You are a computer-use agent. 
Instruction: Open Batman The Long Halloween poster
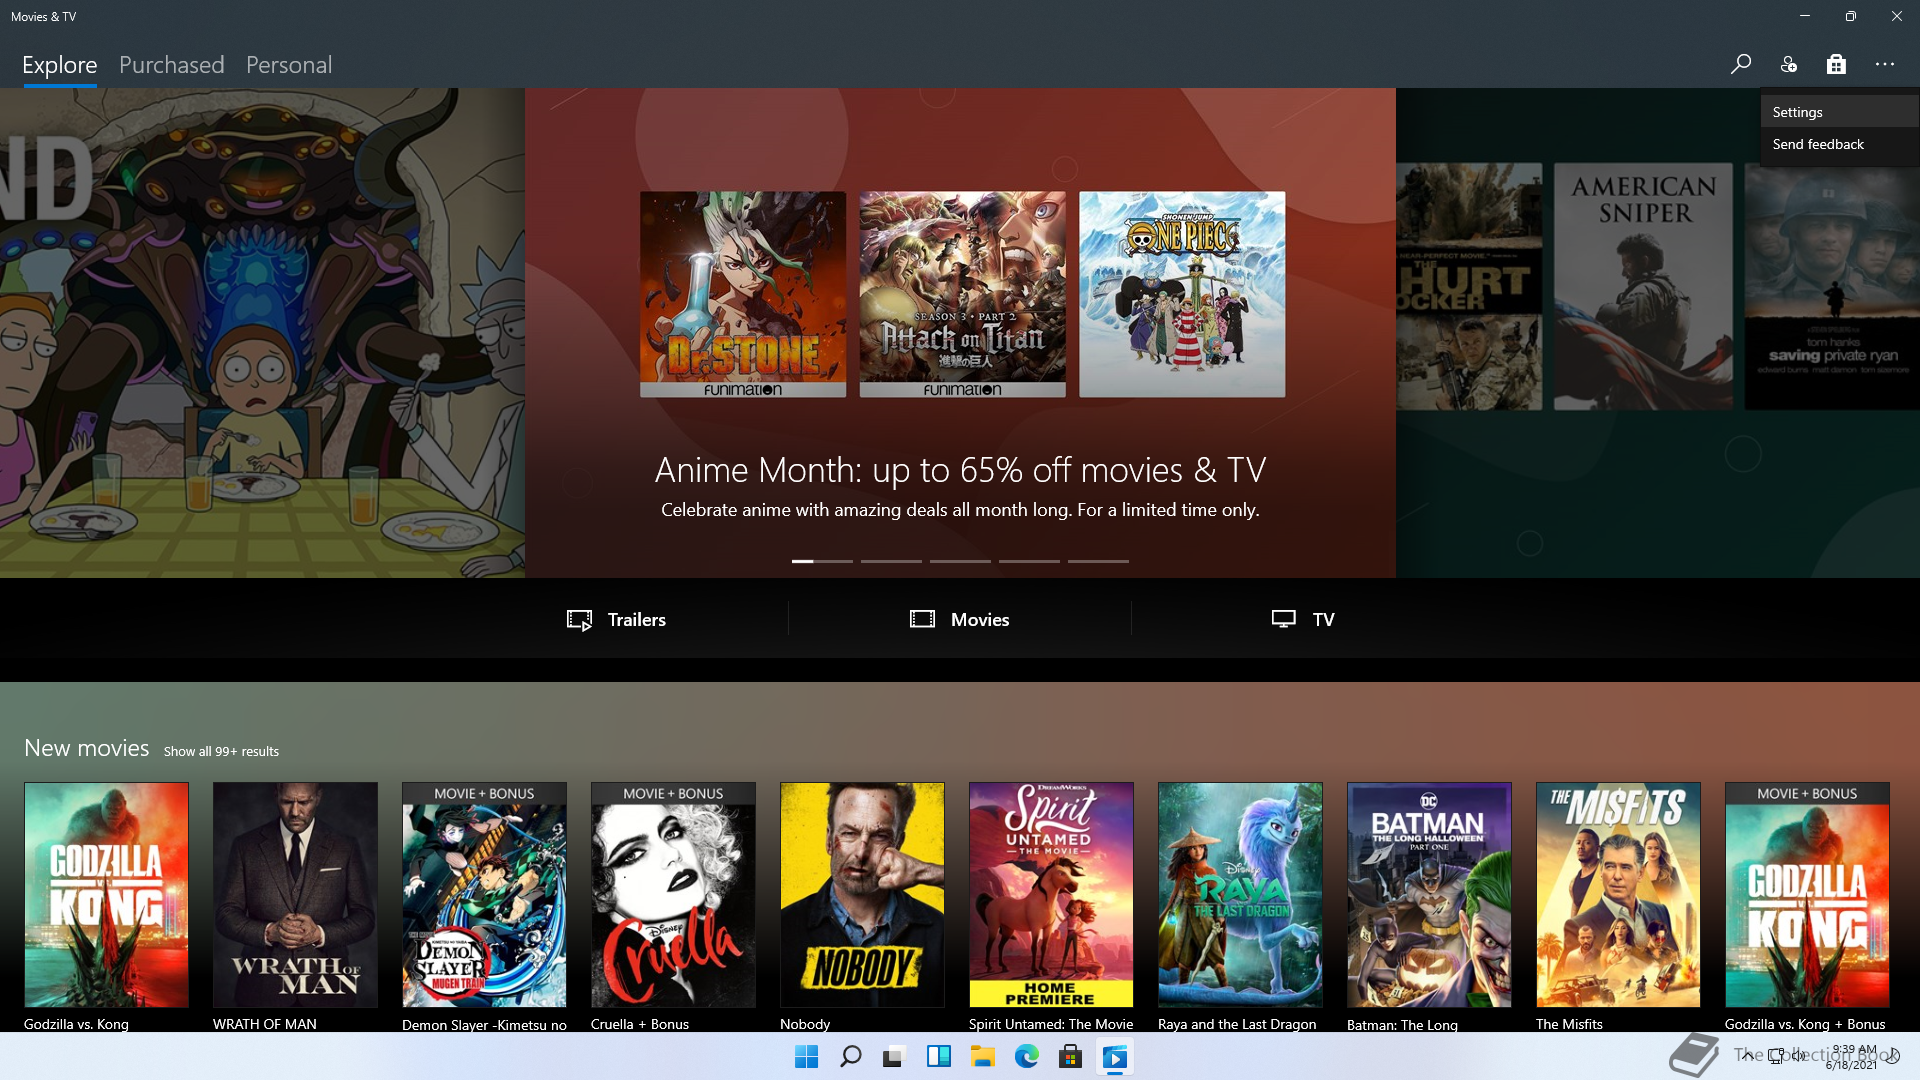[1429, 894]
